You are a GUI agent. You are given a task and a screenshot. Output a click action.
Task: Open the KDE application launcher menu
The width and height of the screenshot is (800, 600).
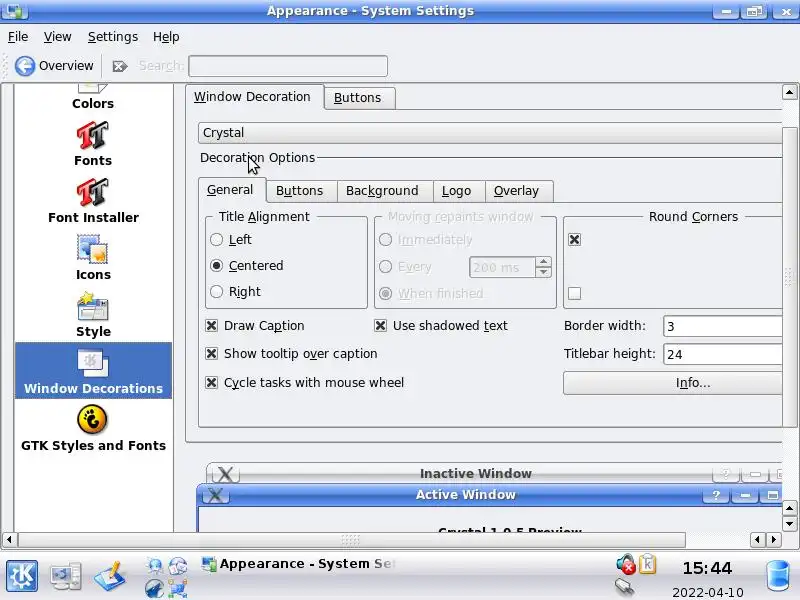click(x=22, y=576)
